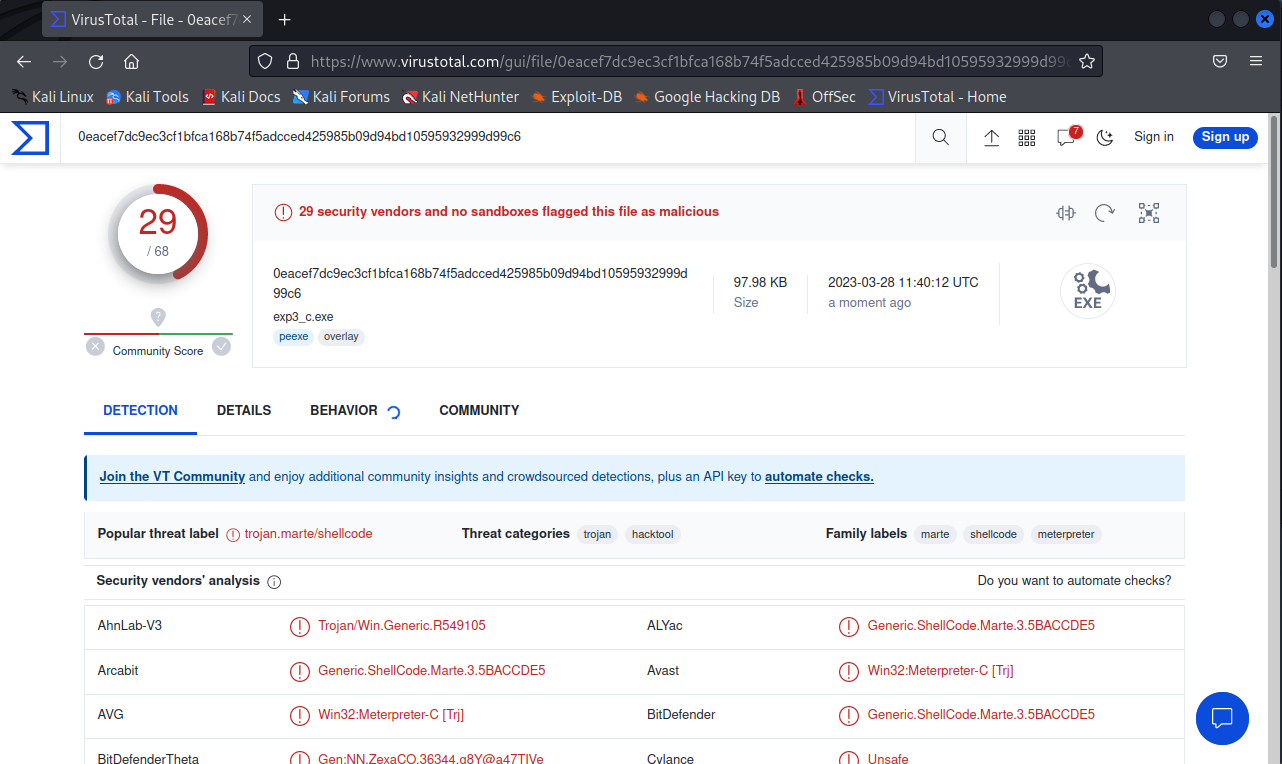Open the graph view icon
This screenshot has width=1282, height=764.
pos(1148,212)
